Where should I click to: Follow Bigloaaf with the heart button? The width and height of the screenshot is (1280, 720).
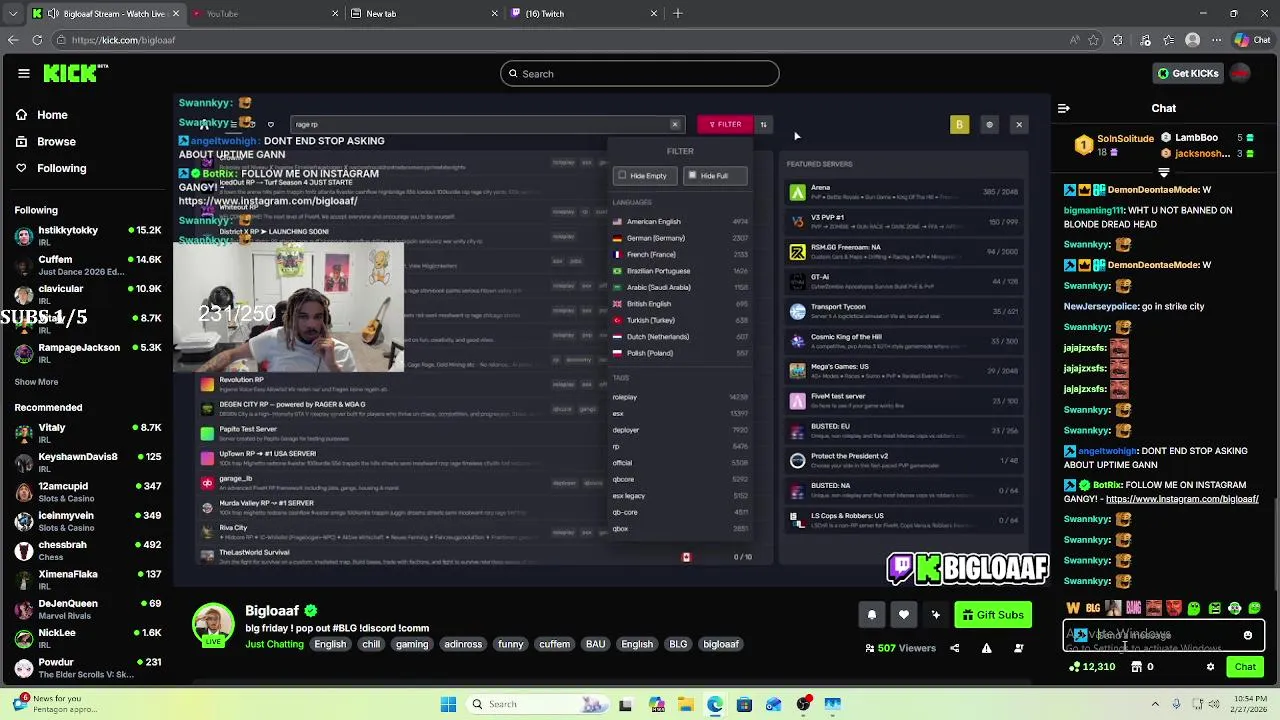click(903, 615)
